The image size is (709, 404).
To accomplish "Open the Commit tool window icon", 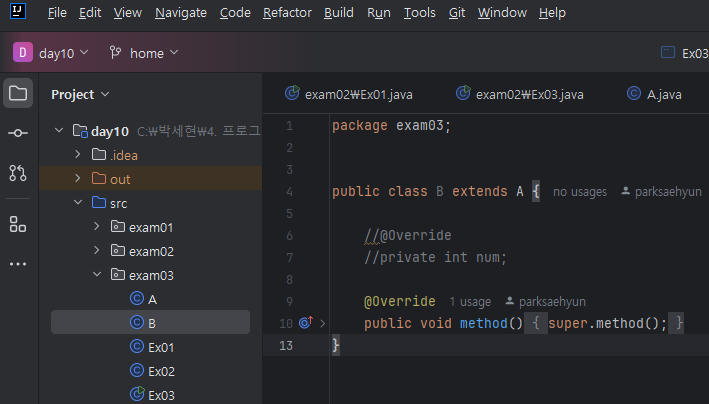I will point(18,133).
